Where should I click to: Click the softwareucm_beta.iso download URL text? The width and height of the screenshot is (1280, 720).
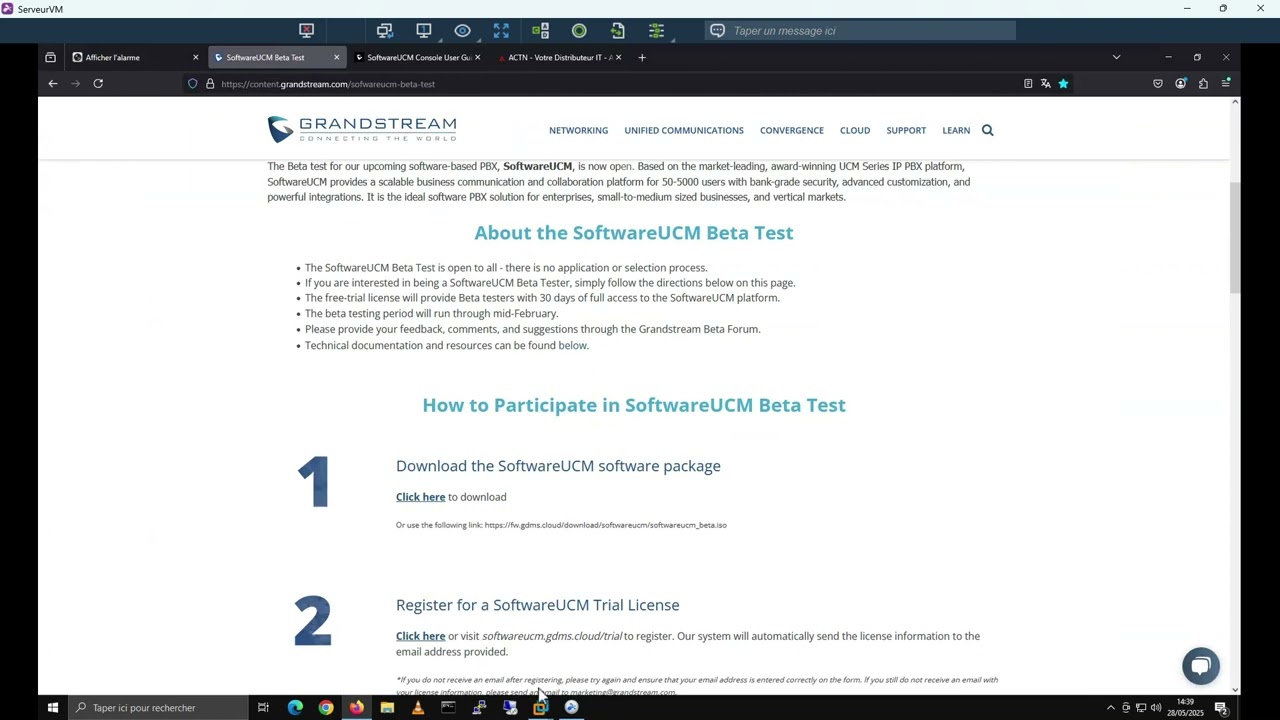click(x=606, y=525)
